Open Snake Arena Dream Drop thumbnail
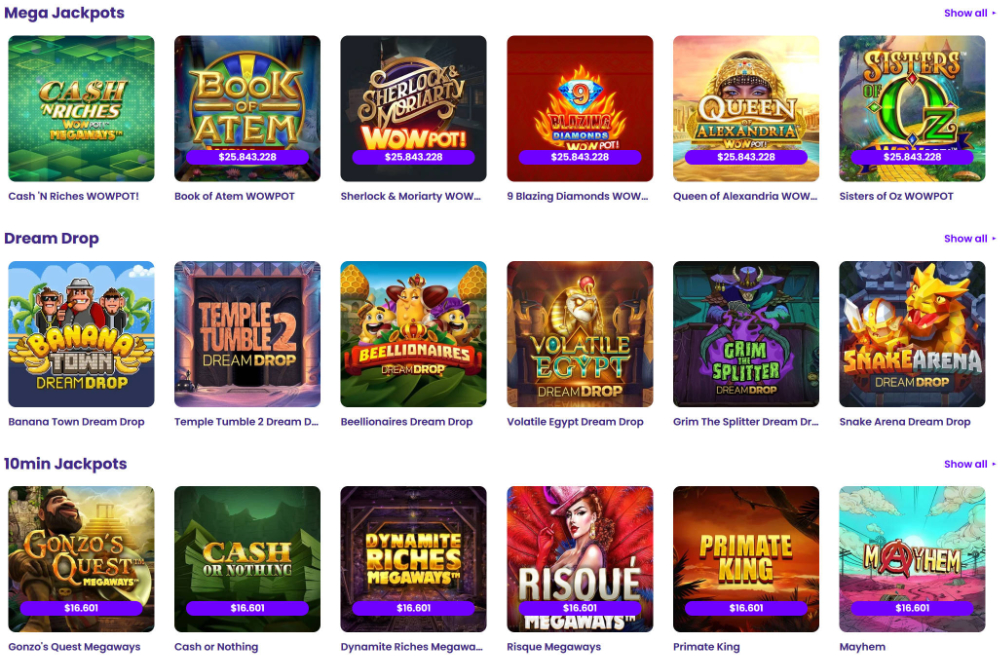The width and height of the screenshot is (1000, 661). click(912, 334)
